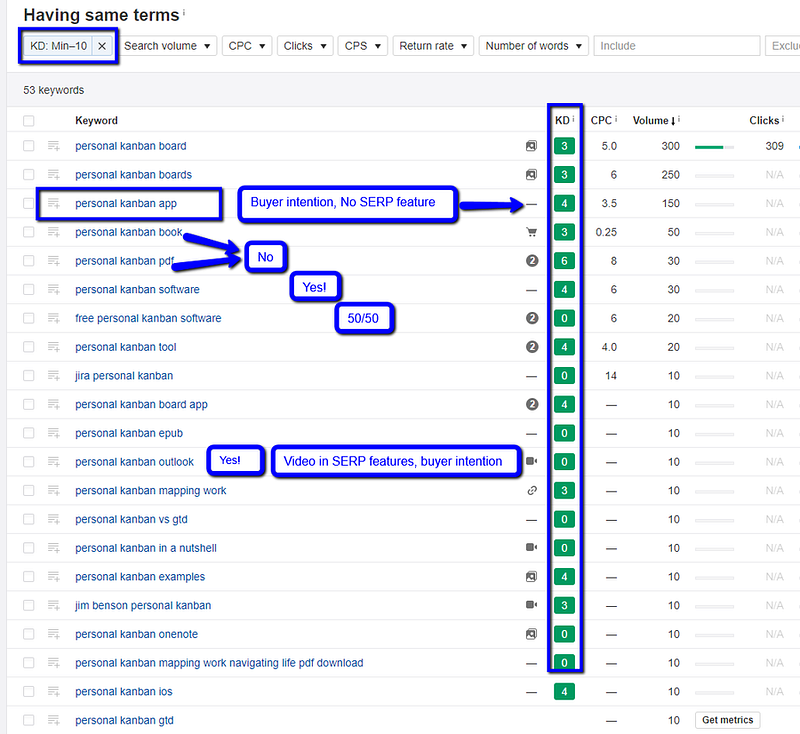Open the Clicks filter dropdown
This screenshot has width=800, height=734.
(x=305, y=46)
